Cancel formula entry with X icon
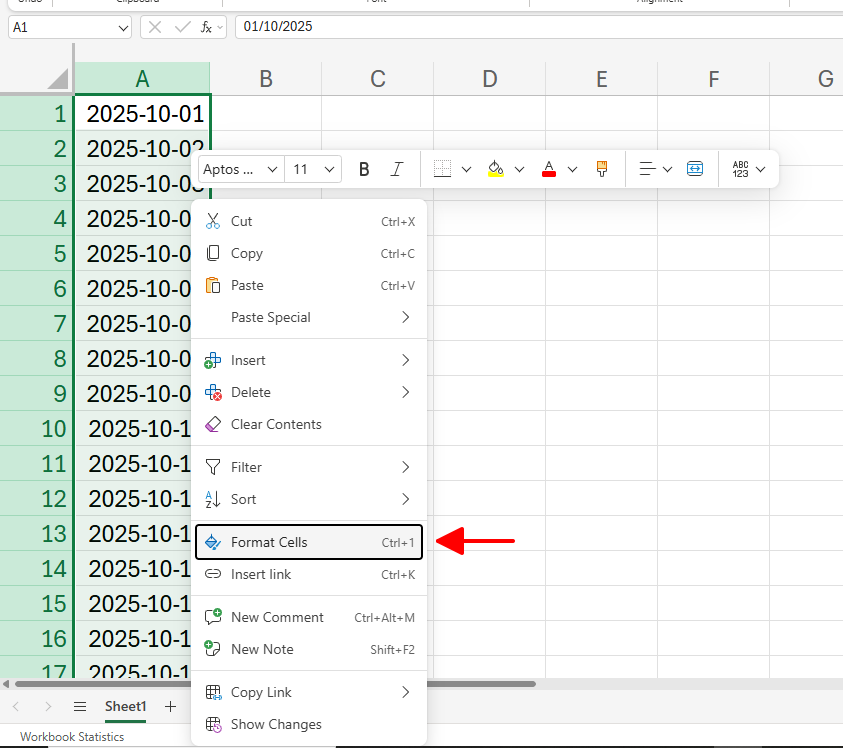 point(155,27)
